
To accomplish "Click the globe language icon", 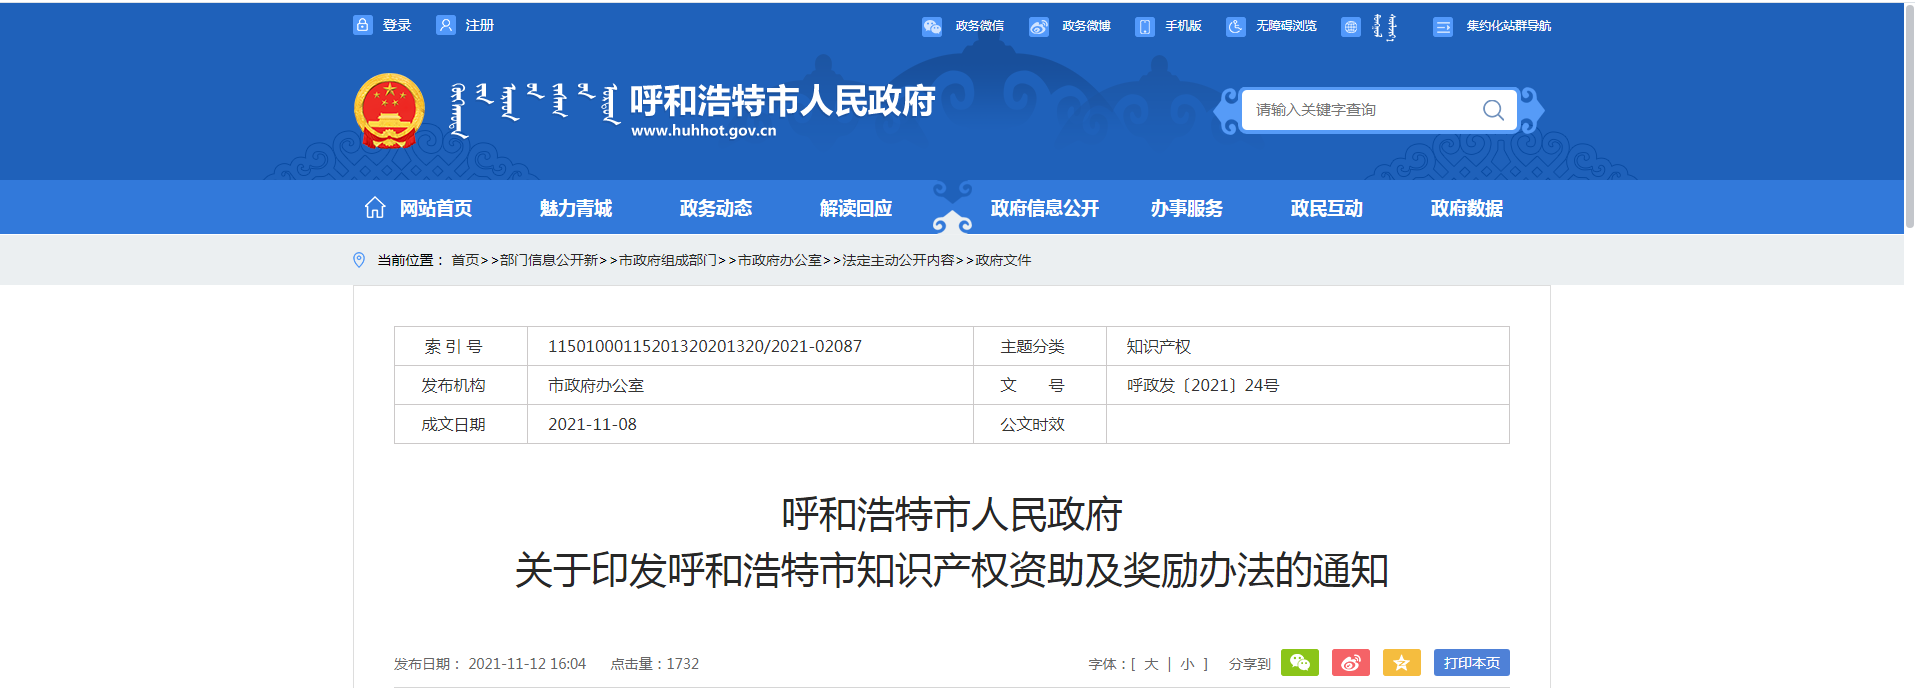I will pyautogui.click(x=1351, y=27).
